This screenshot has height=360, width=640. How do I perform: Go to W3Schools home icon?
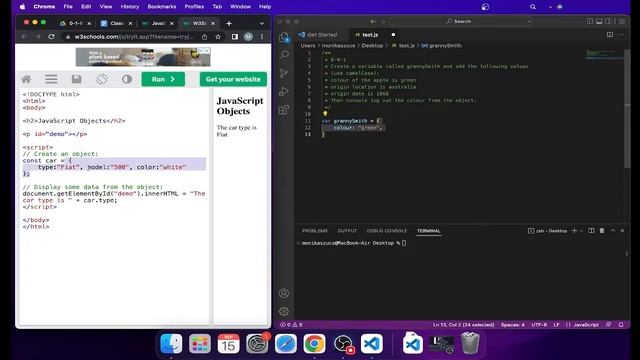coord(26,79)
